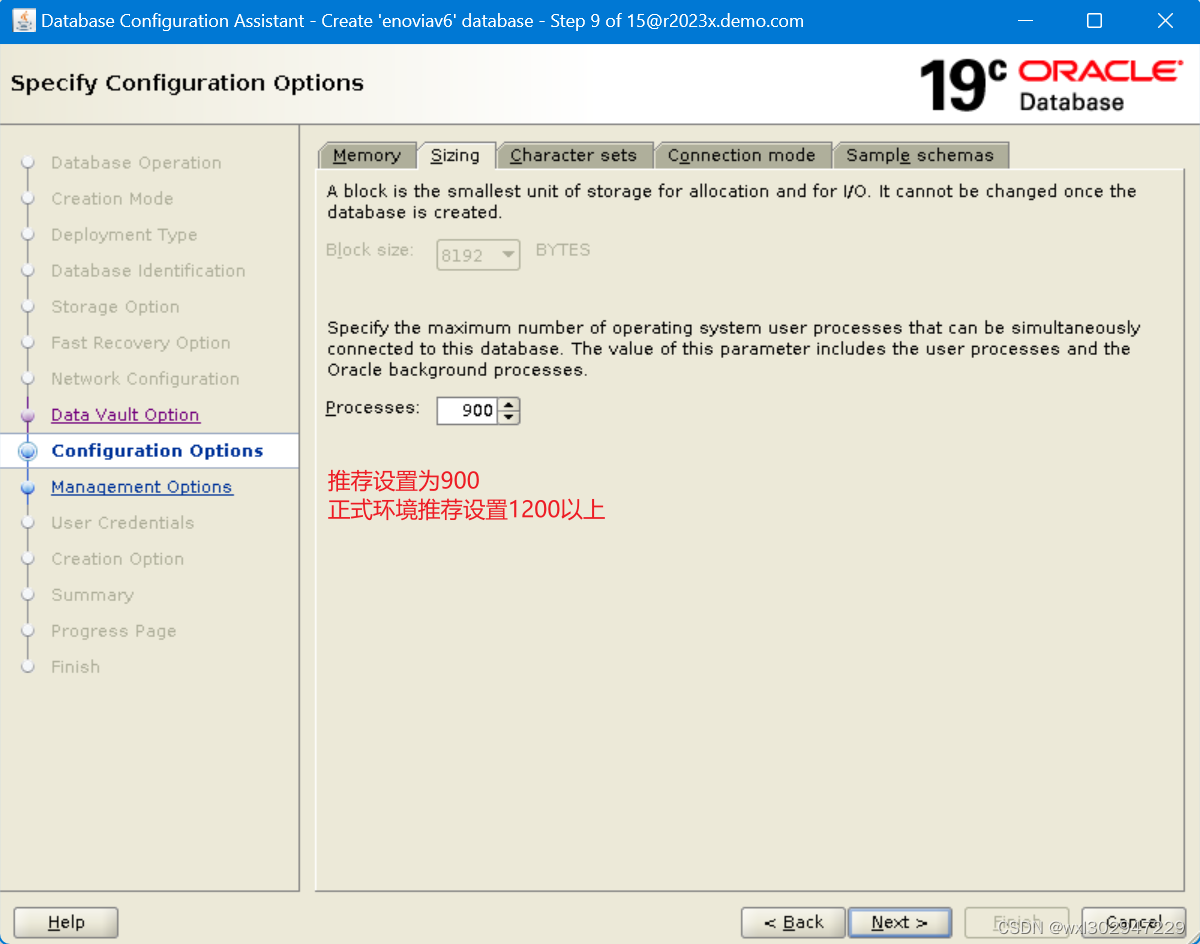Click the Creation Option step label
The width and height of the screenshot is (1200, 944).
click(x=118, y=559)
